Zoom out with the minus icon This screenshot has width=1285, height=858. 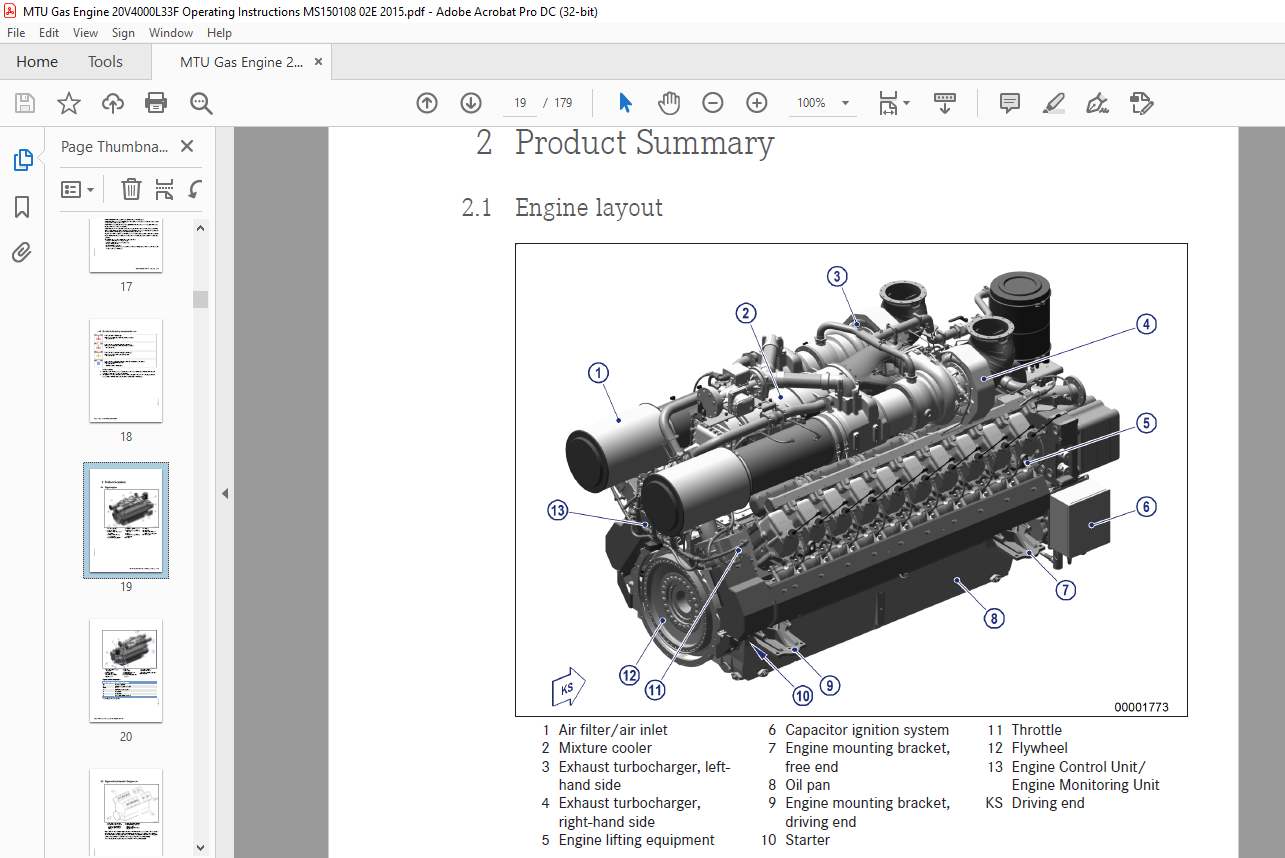[713, 103]
